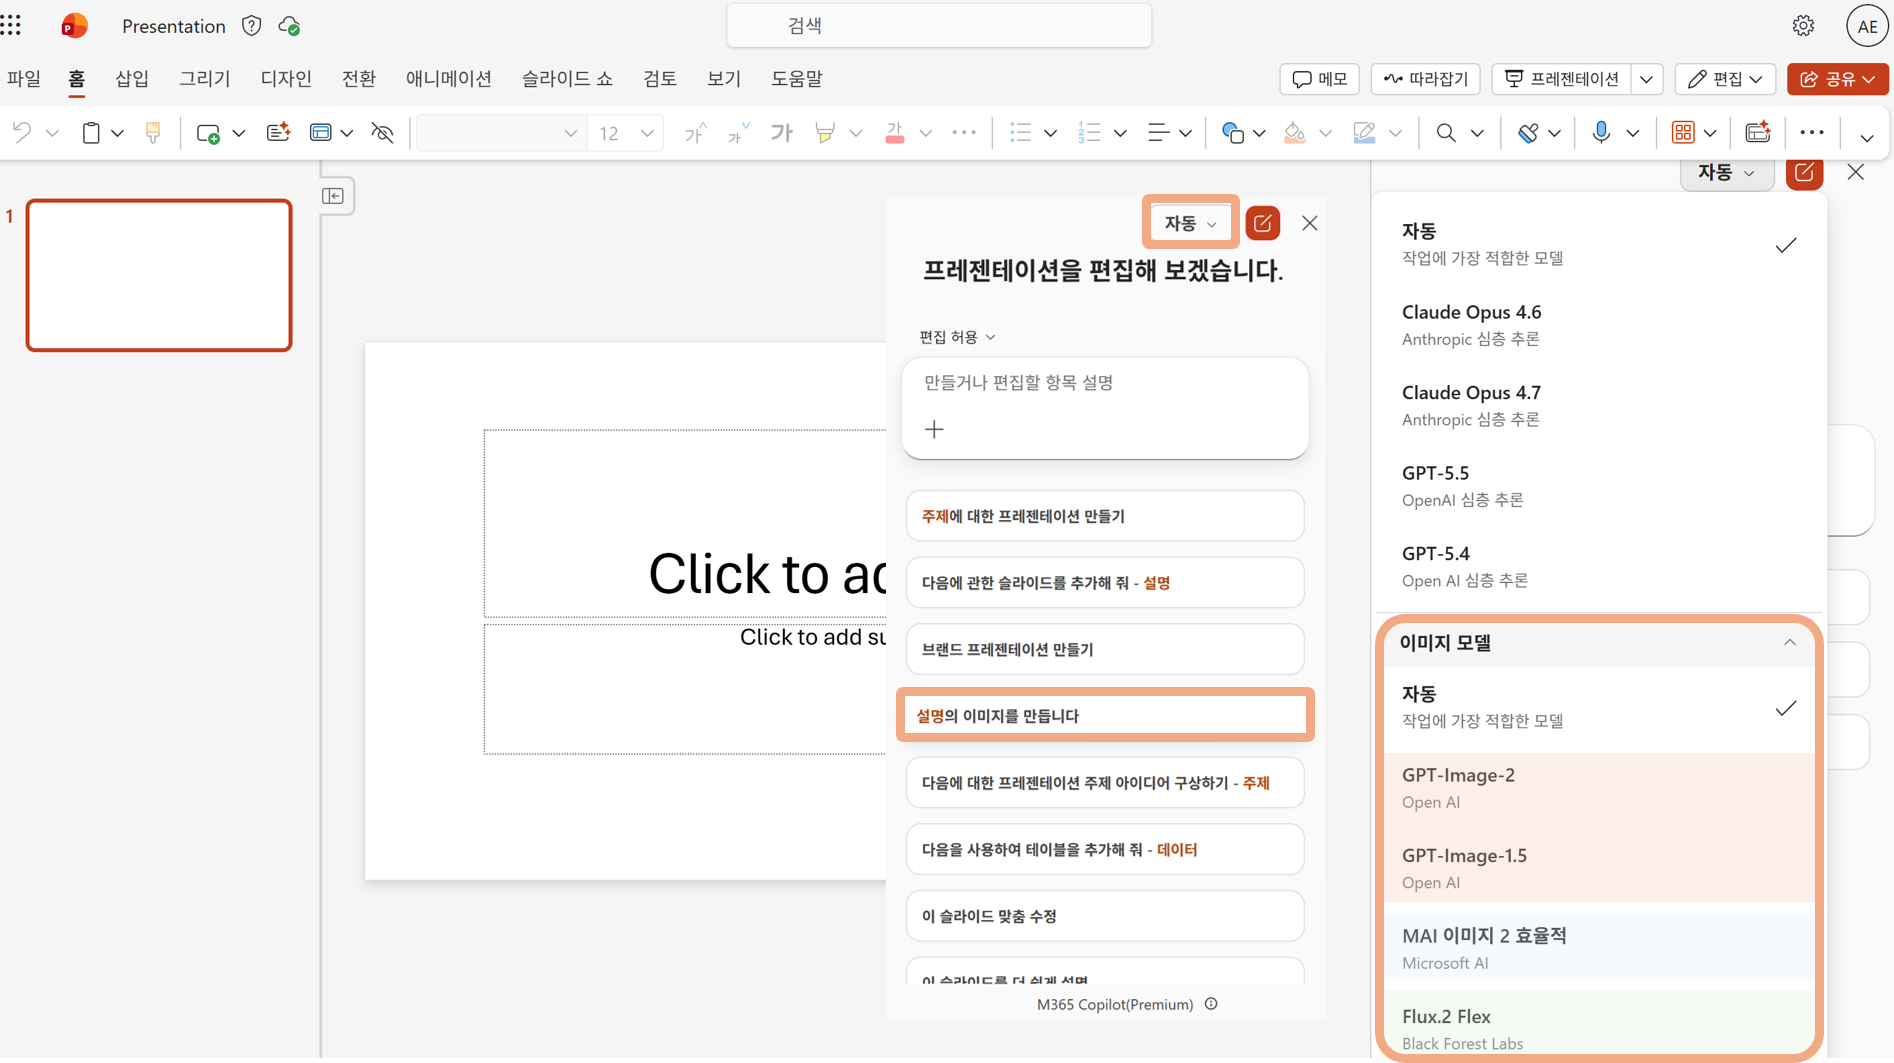Choose the 설명의 이미지를 만듭니다 suggestion
Screen dimensions: 1894x1063
[1105, 716]
